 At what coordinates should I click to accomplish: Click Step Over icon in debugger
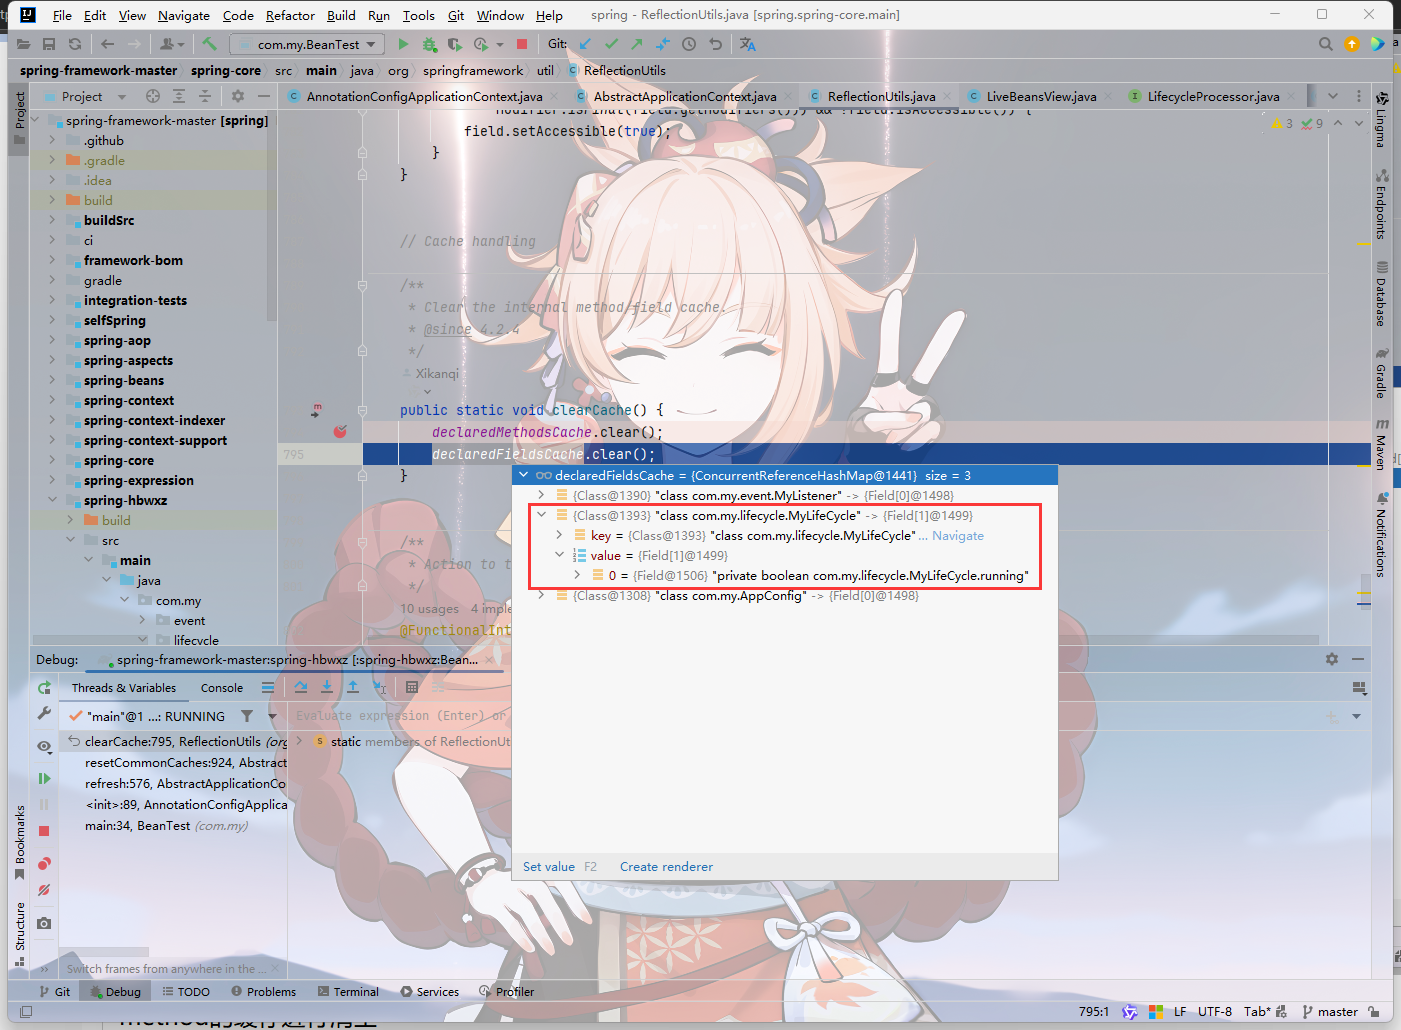[x=301, y=687]
